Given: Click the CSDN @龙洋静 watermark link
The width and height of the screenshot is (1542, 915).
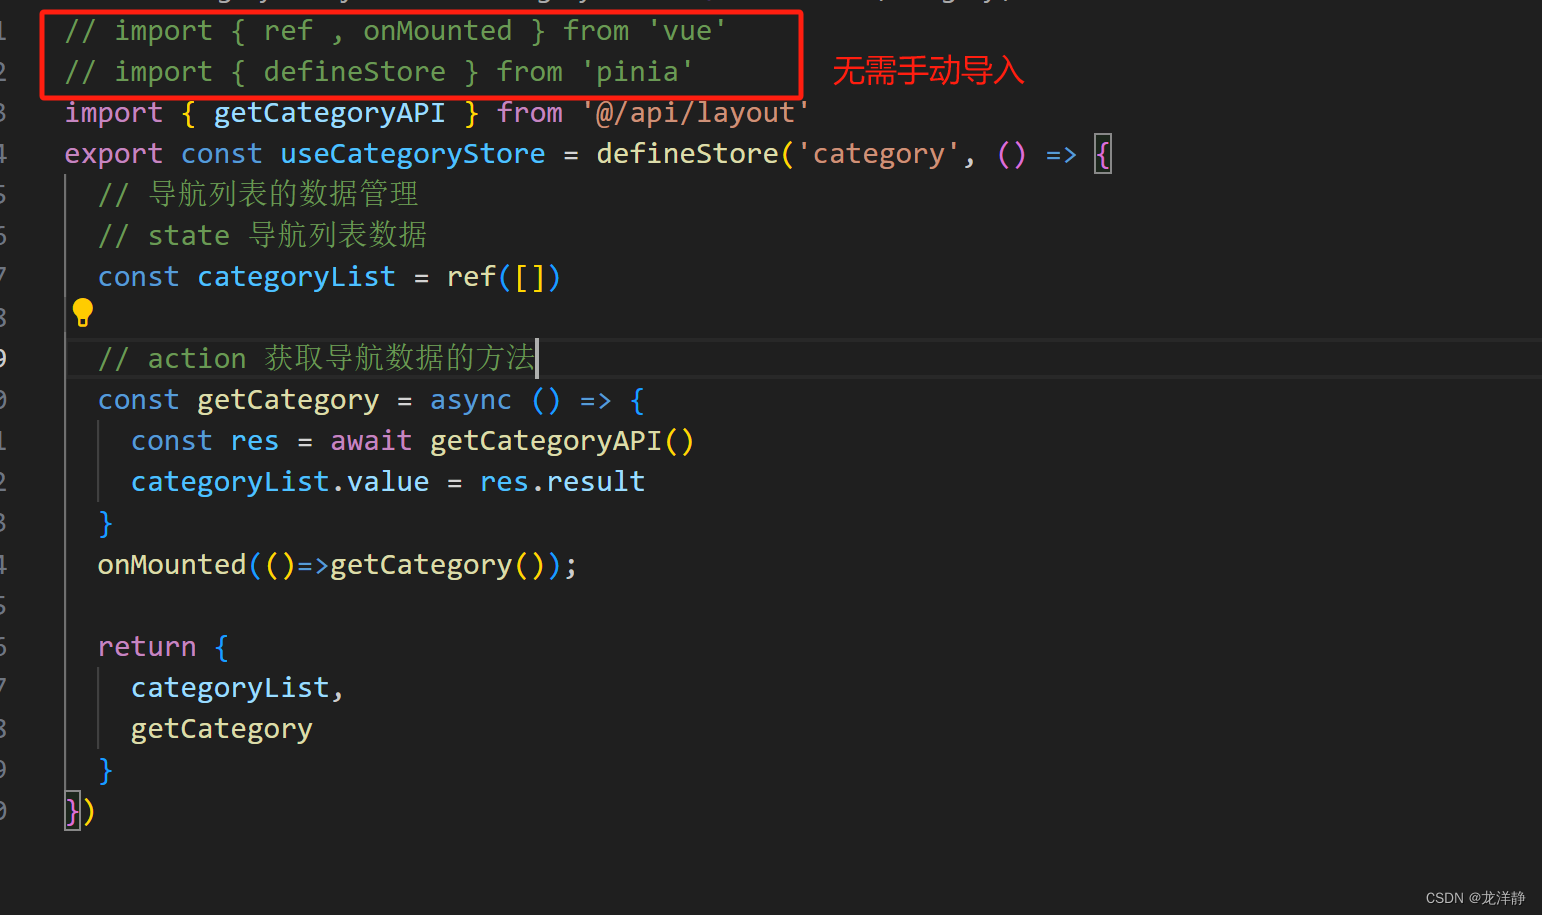Looking at the screenshot, I should 1473,897.
